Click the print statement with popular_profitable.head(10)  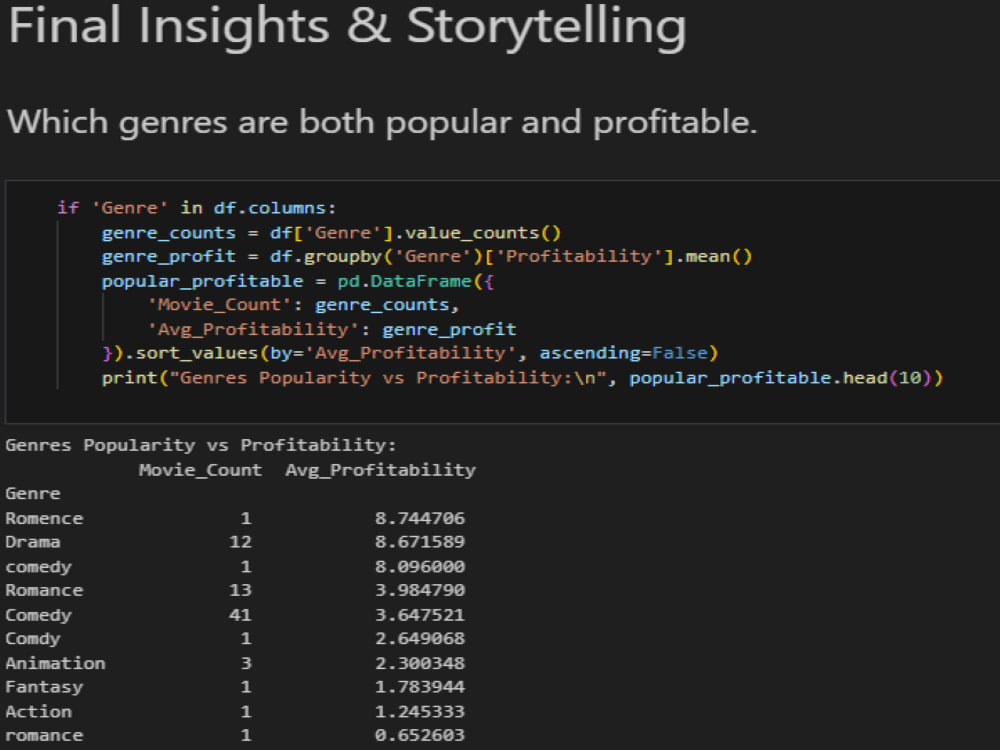(x=522, y=378)
